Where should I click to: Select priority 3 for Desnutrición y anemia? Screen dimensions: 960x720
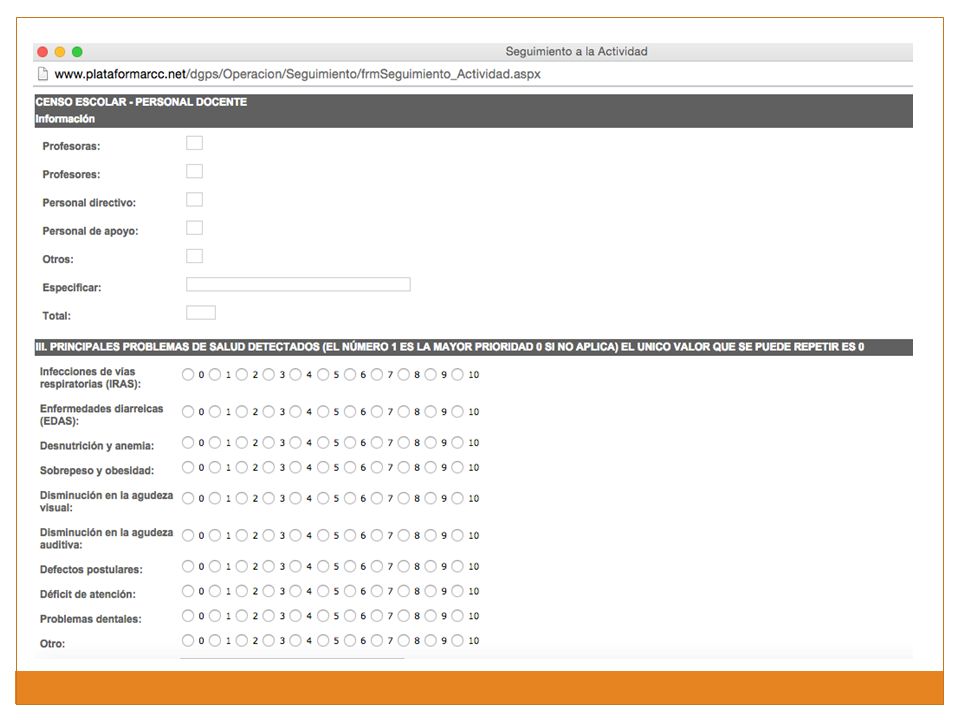coord(269,443)
